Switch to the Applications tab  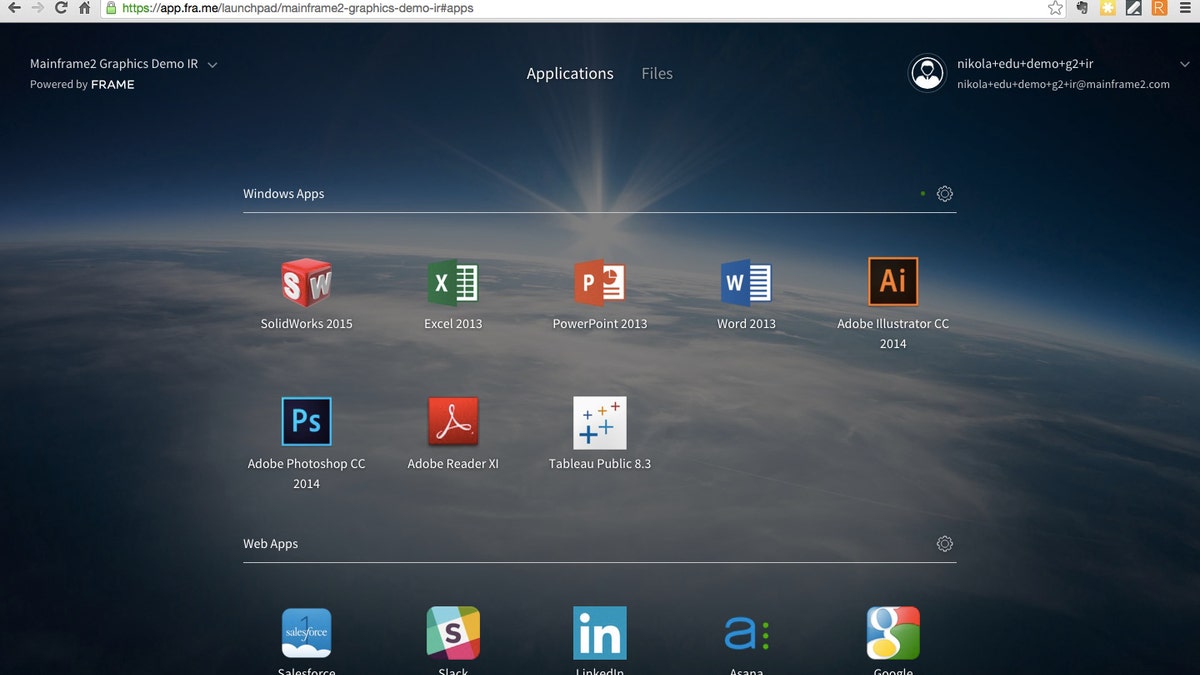[570, 74]
